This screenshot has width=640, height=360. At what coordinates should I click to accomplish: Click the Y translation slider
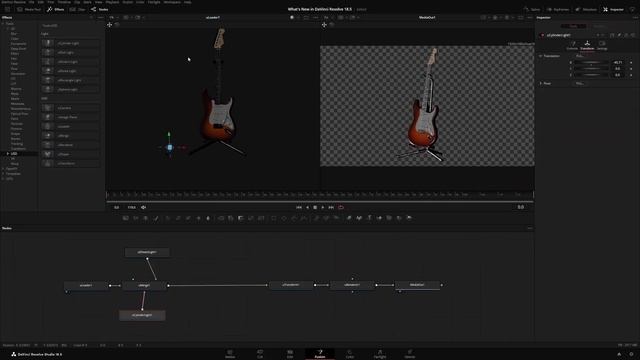(x=591, y=69)
